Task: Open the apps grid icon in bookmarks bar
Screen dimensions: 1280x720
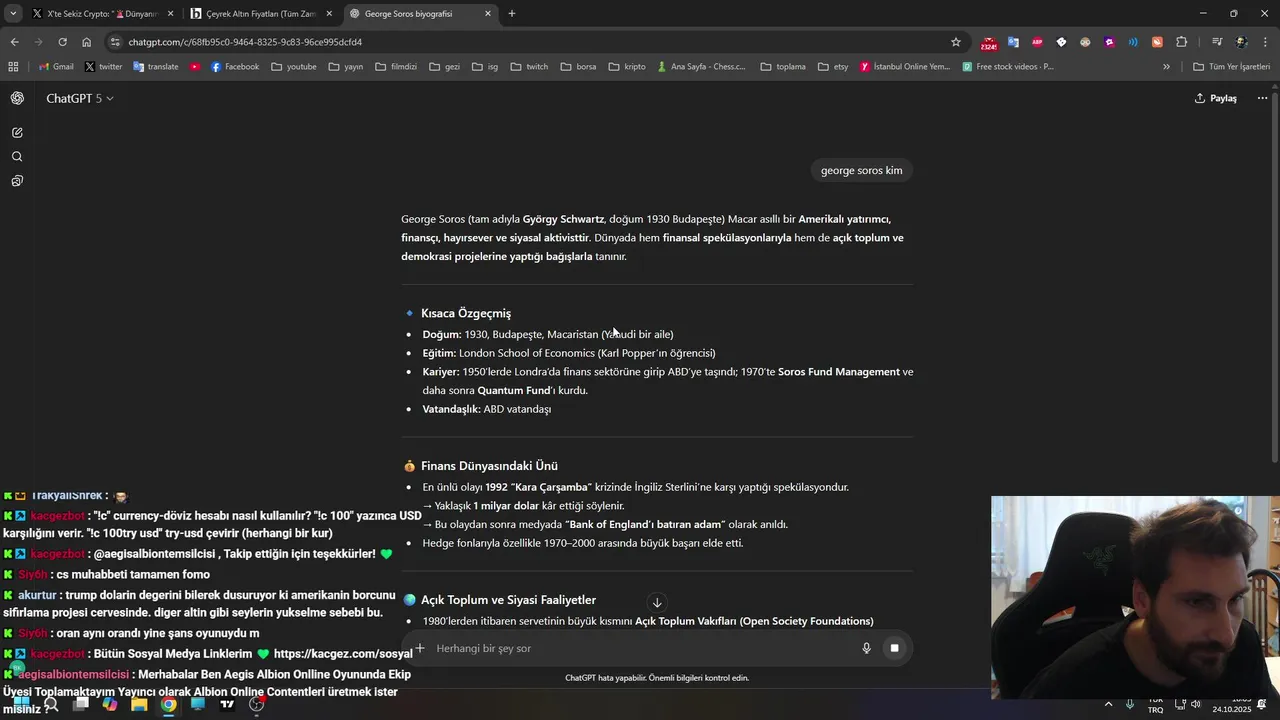Action: click(13, 67)
